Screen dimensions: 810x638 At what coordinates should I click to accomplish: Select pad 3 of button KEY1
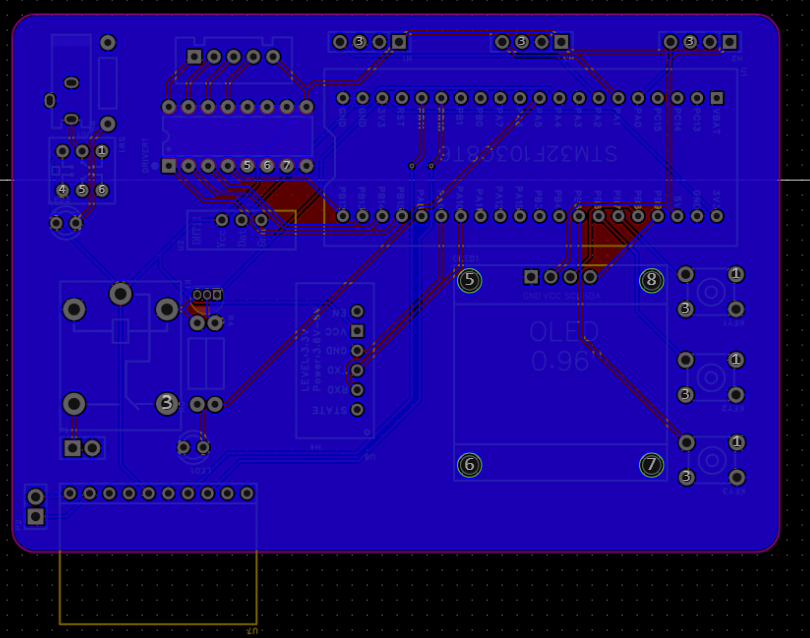[x=686, y=309]
